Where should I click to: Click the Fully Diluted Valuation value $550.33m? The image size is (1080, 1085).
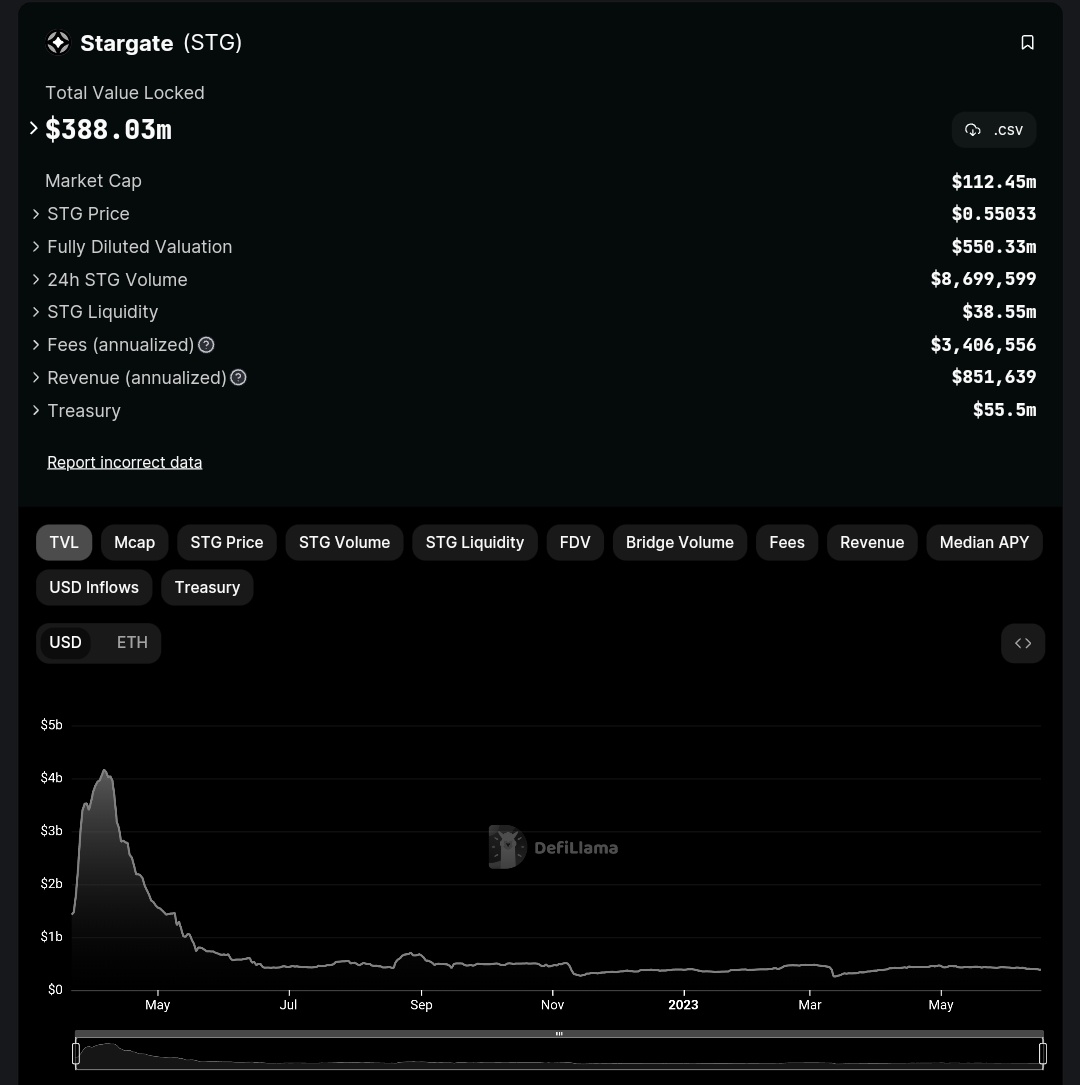point(994,246)
